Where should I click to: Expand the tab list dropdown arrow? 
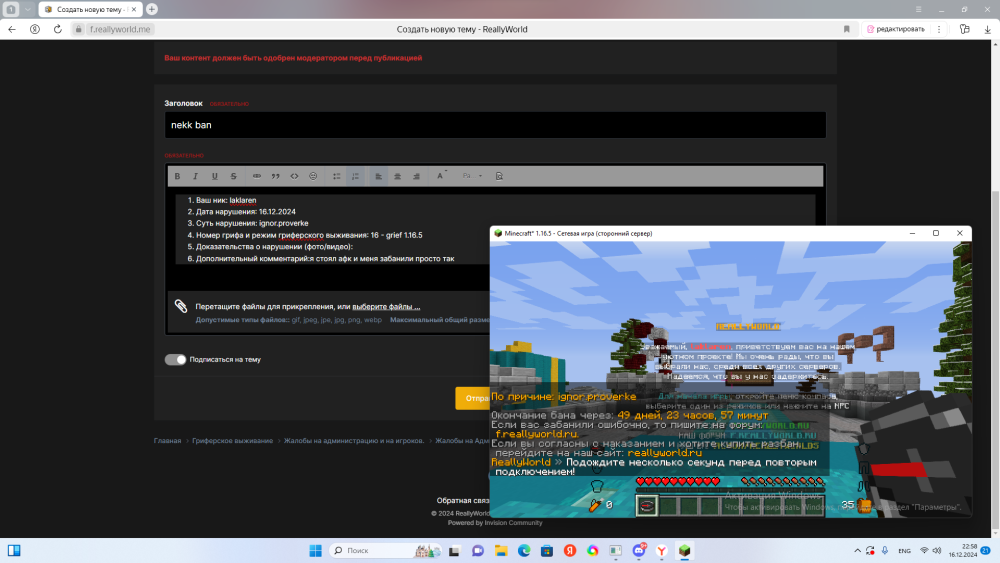point(27,10)
